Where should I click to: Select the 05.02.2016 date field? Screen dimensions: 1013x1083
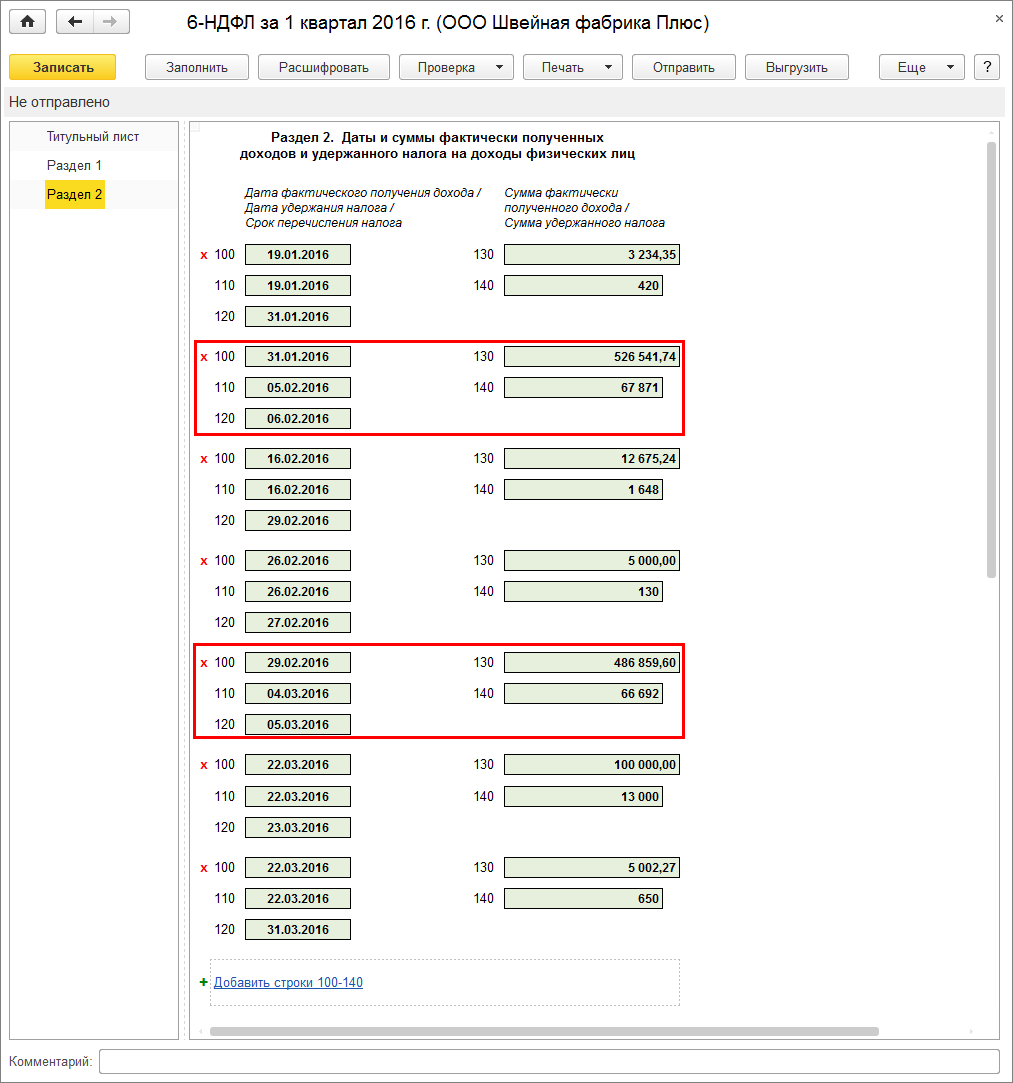click(298, 387)
